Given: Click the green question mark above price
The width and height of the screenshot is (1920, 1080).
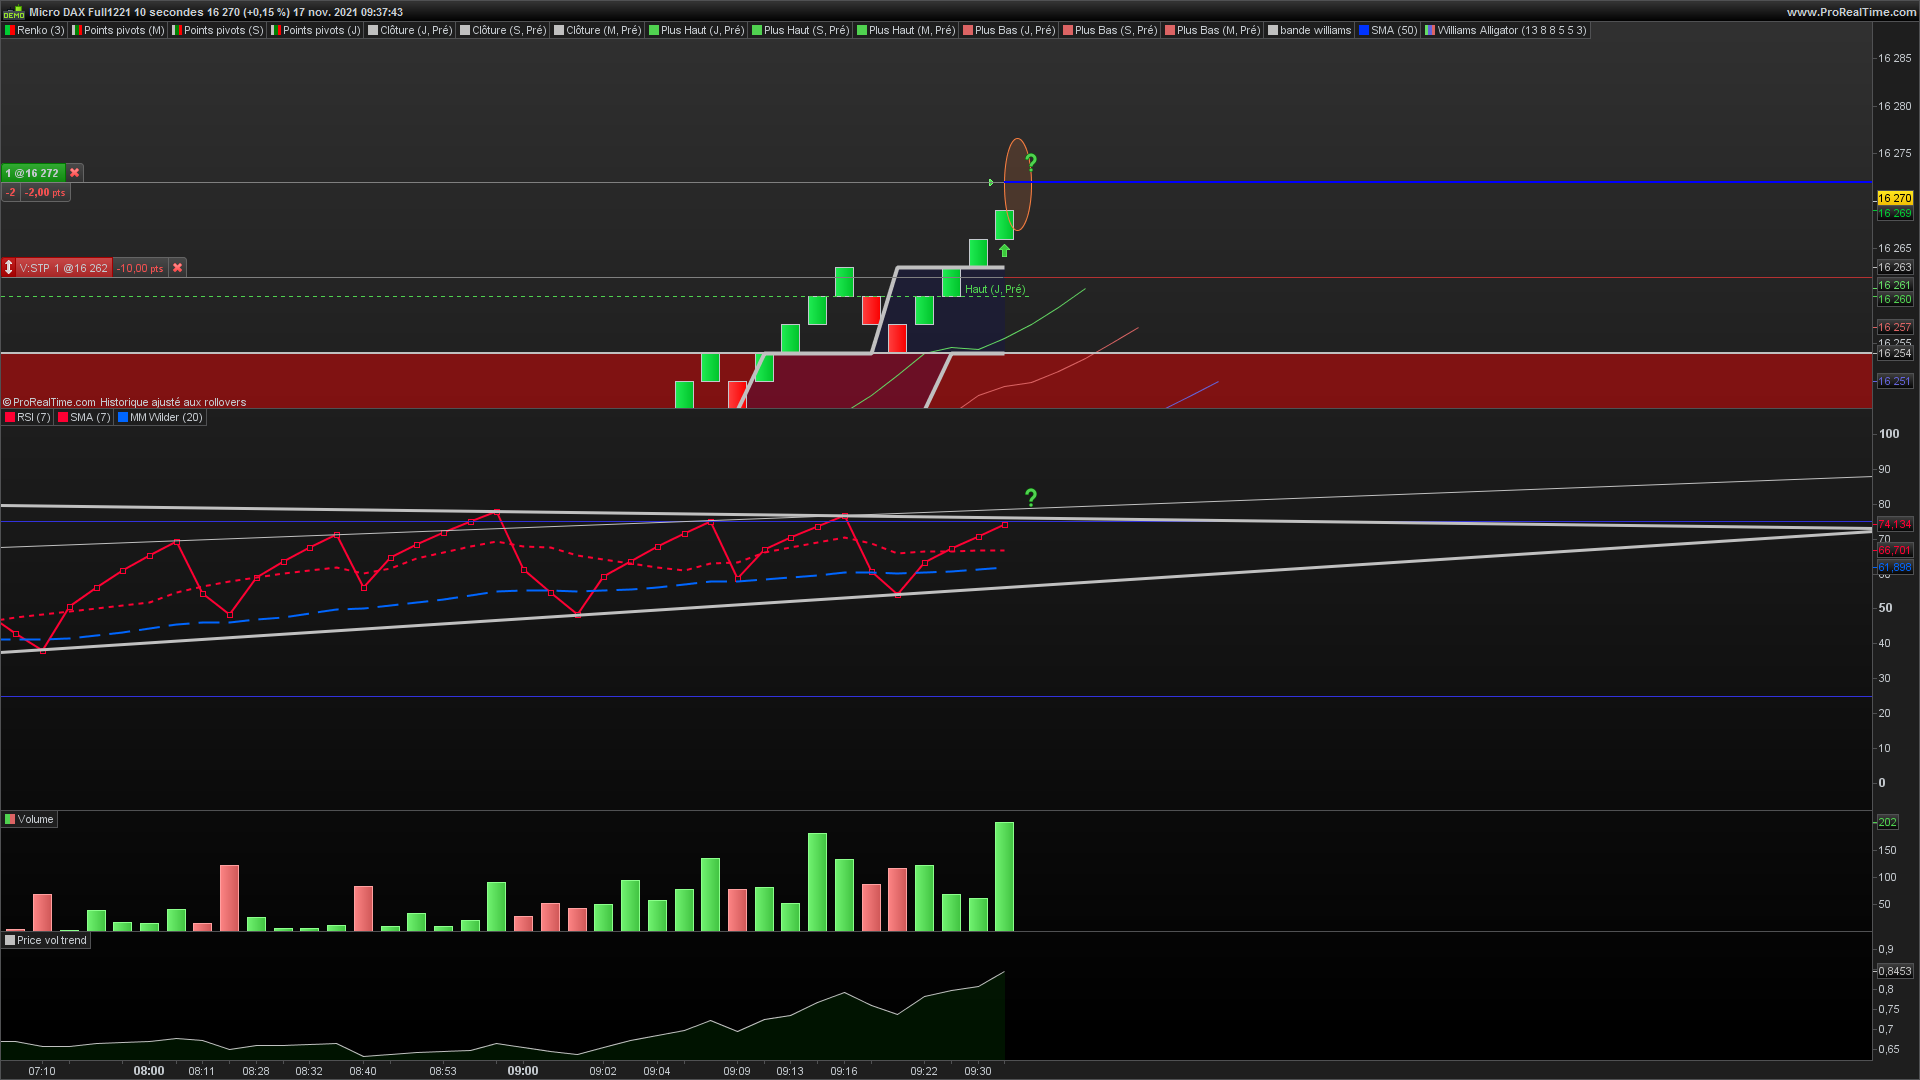Looking at the screenshot, I should [x=1031, y=161].
